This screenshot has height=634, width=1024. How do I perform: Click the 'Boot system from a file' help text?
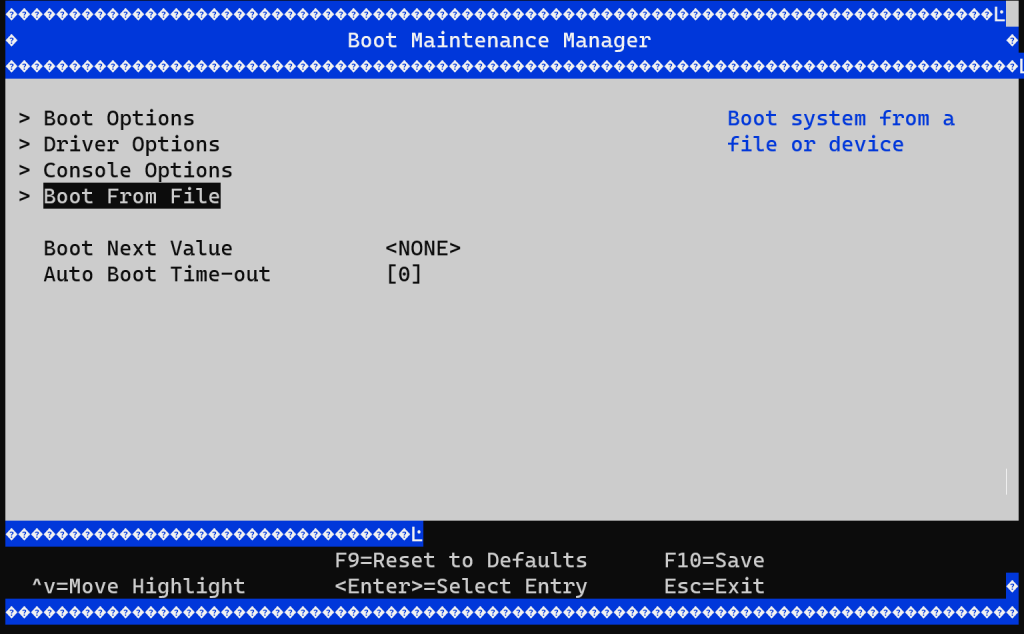pos(840,132)
